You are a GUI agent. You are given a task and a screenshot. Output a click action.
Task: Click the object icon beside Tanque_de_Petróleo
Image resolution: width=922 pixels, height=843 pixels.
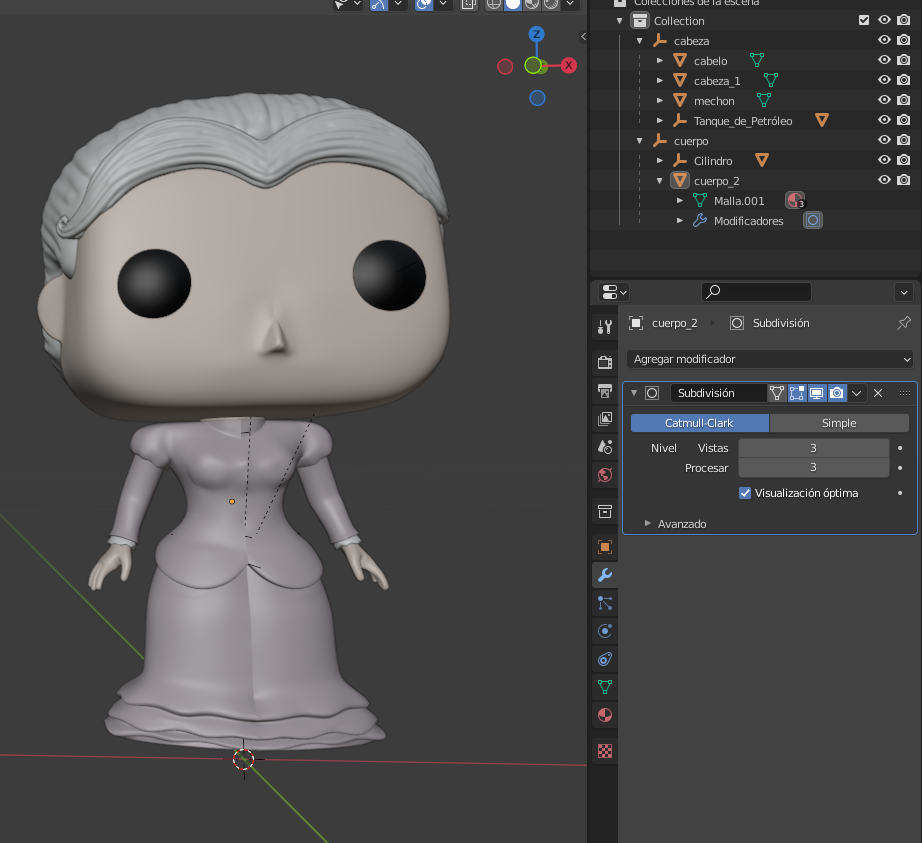[x=821, y=120]
